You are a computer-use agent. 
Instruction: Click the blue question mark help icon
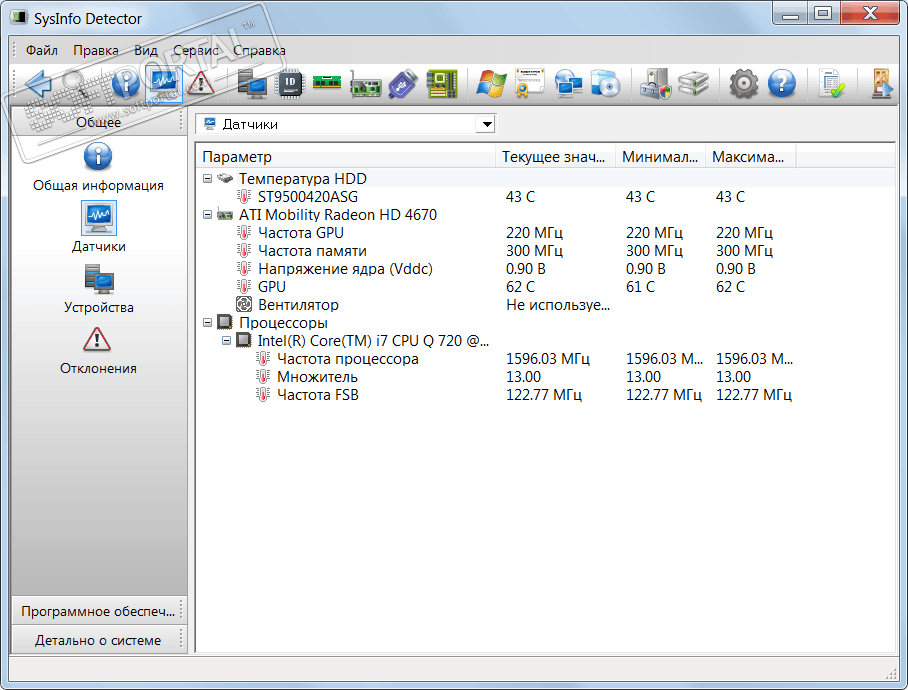click(782, 85)
